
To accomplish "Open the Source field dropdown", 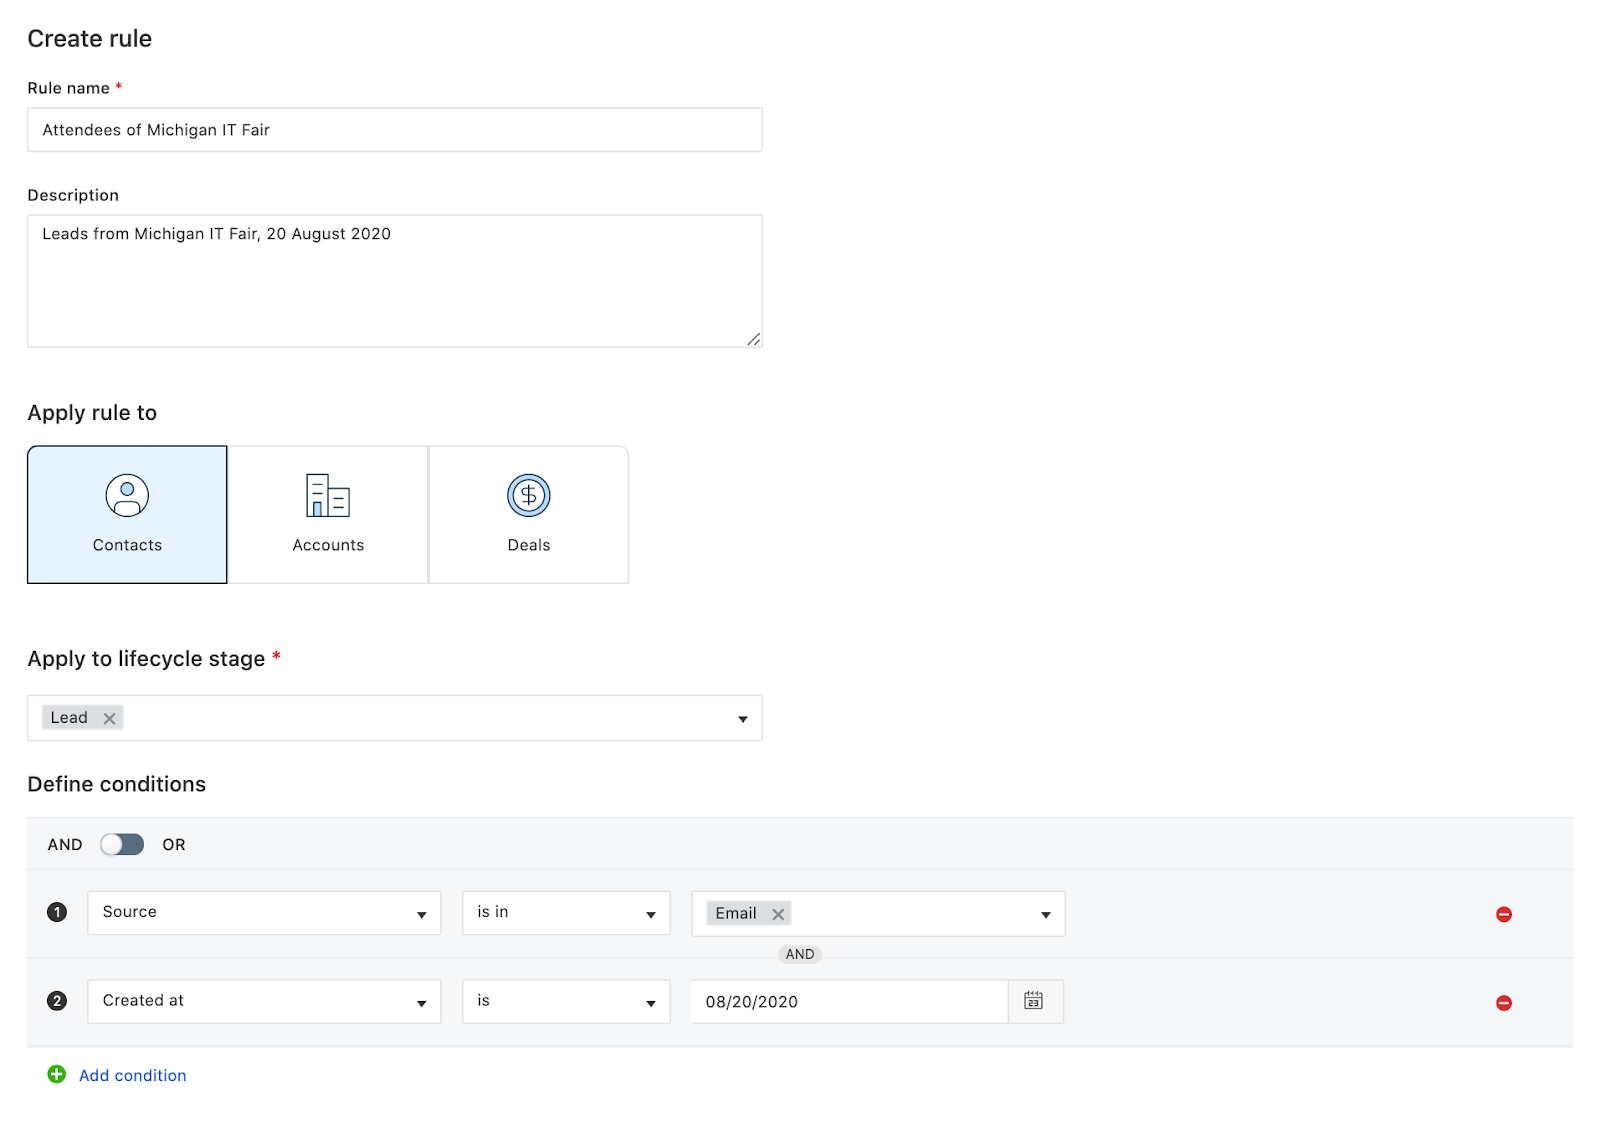I will click(264, 913).
